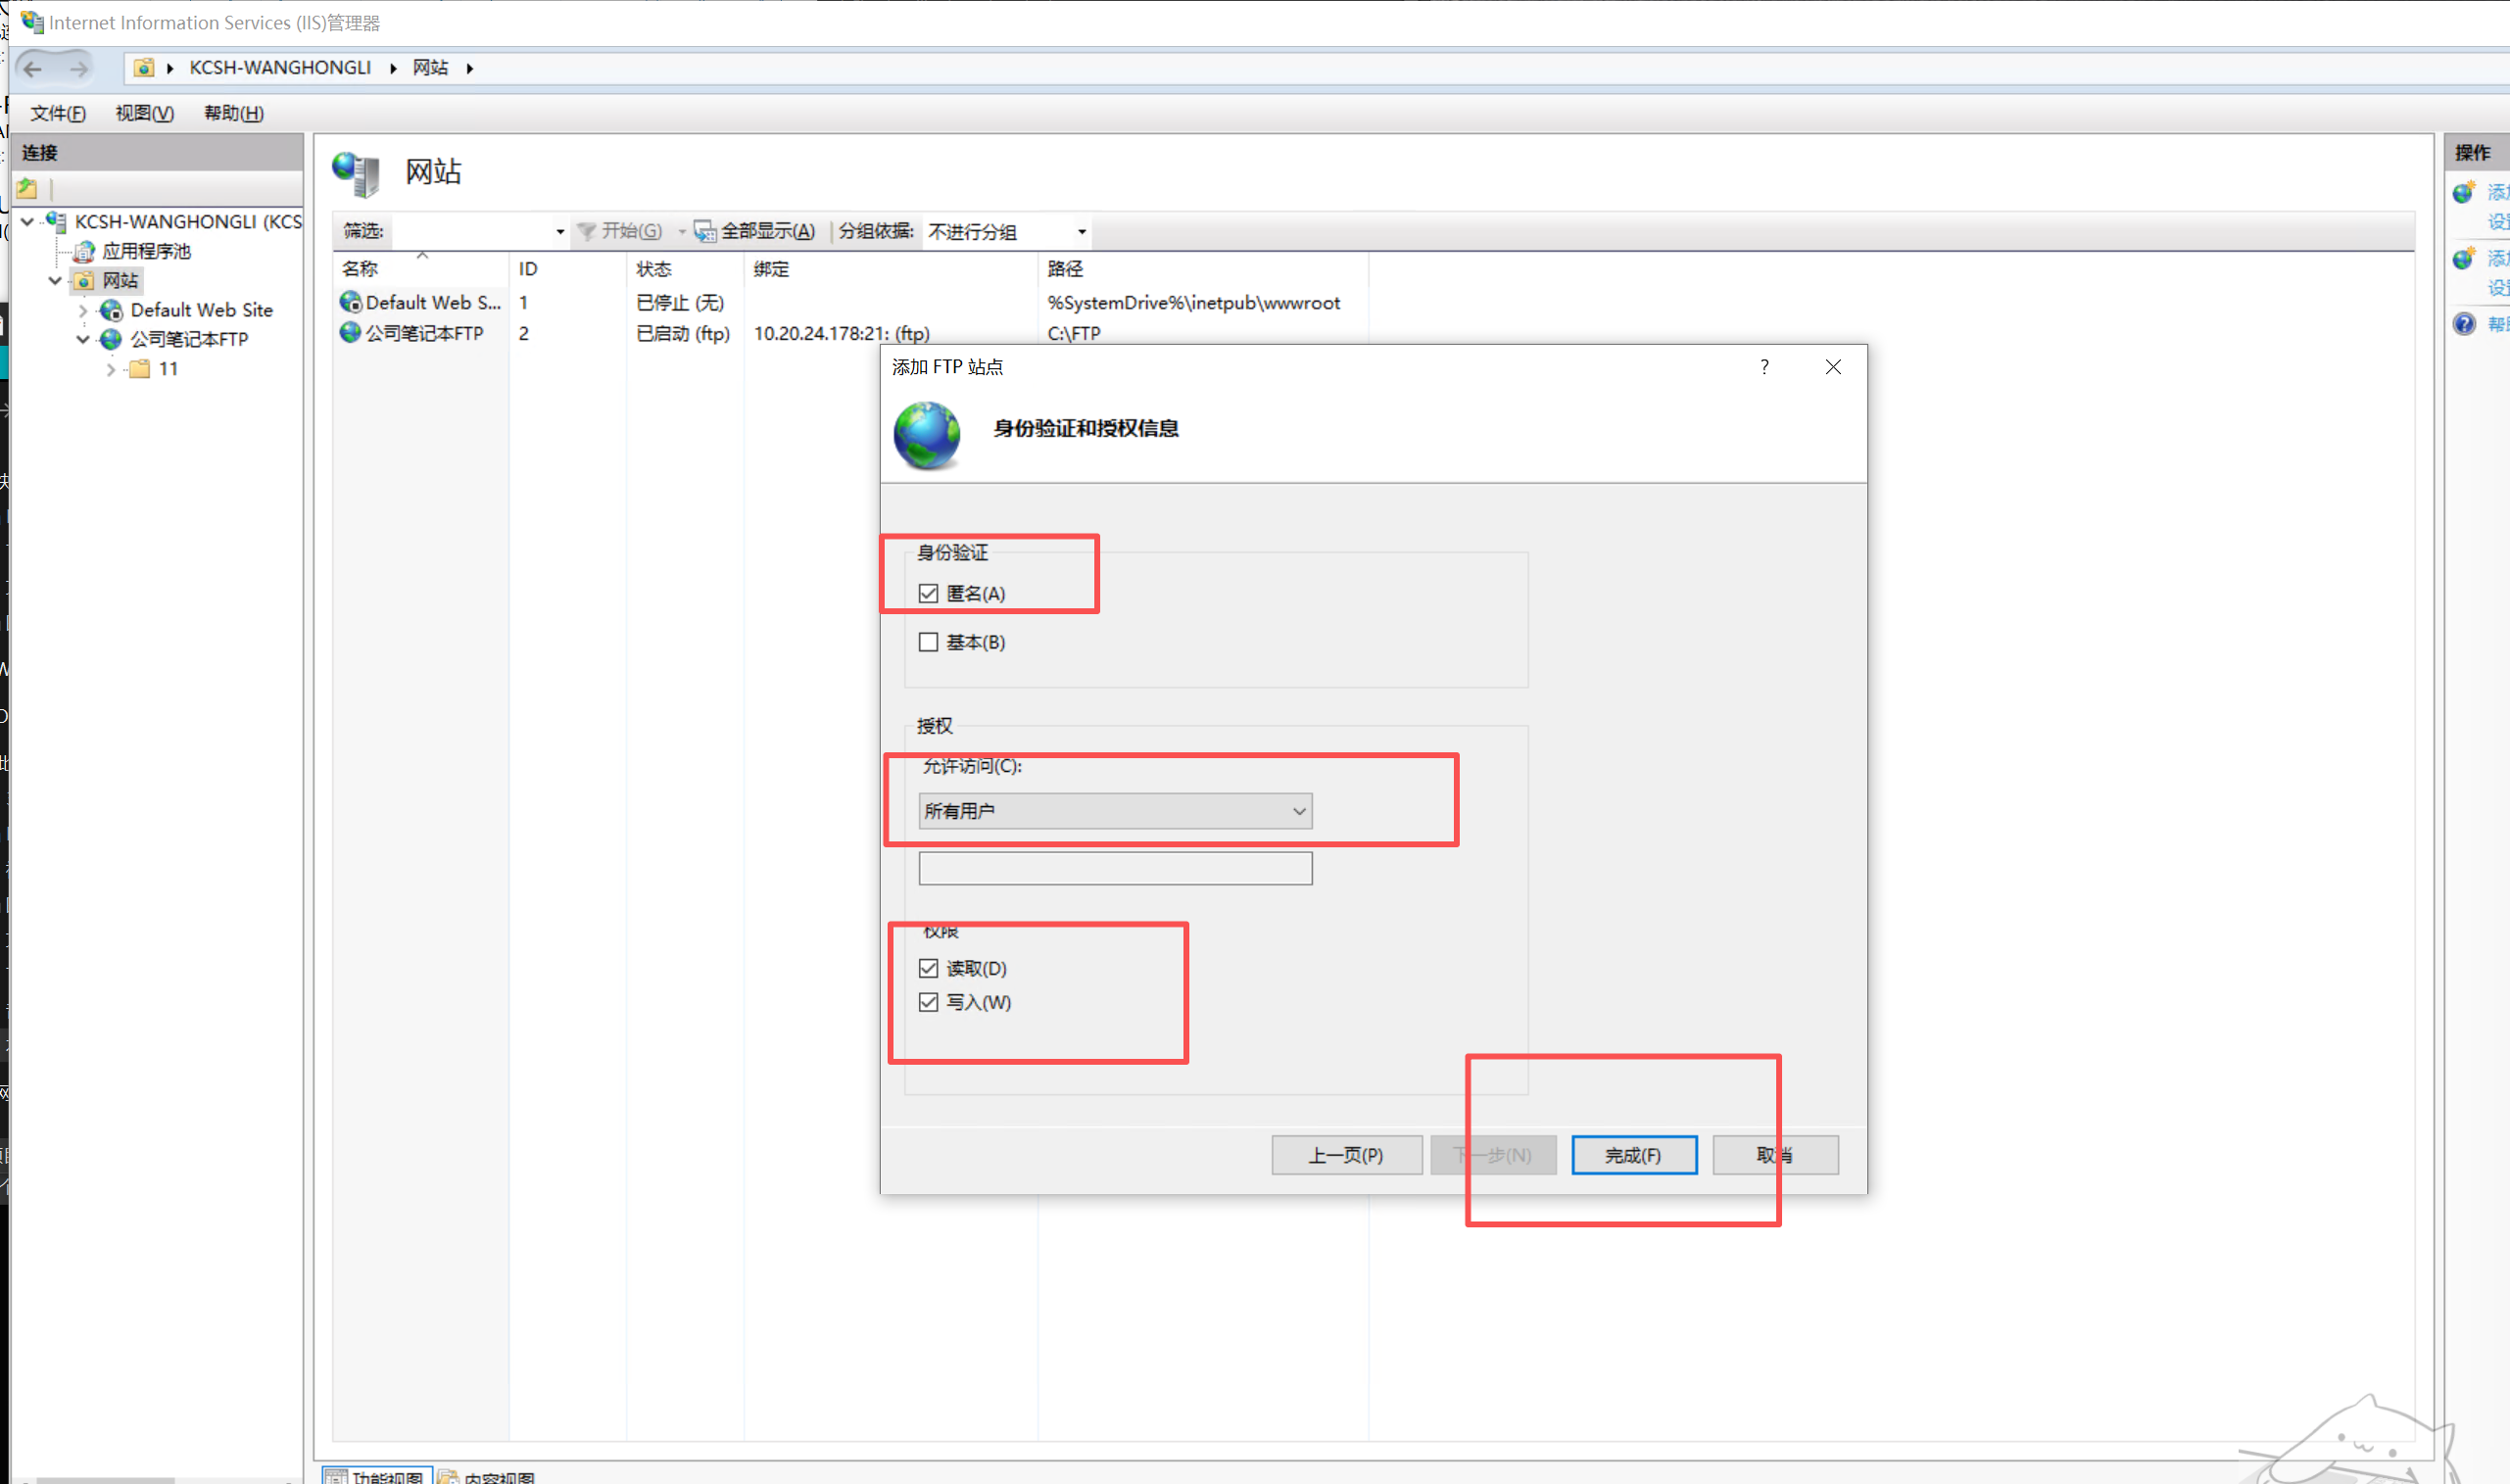Click the forward navigation arrow
The image size is (2510, 1484).
78,68
